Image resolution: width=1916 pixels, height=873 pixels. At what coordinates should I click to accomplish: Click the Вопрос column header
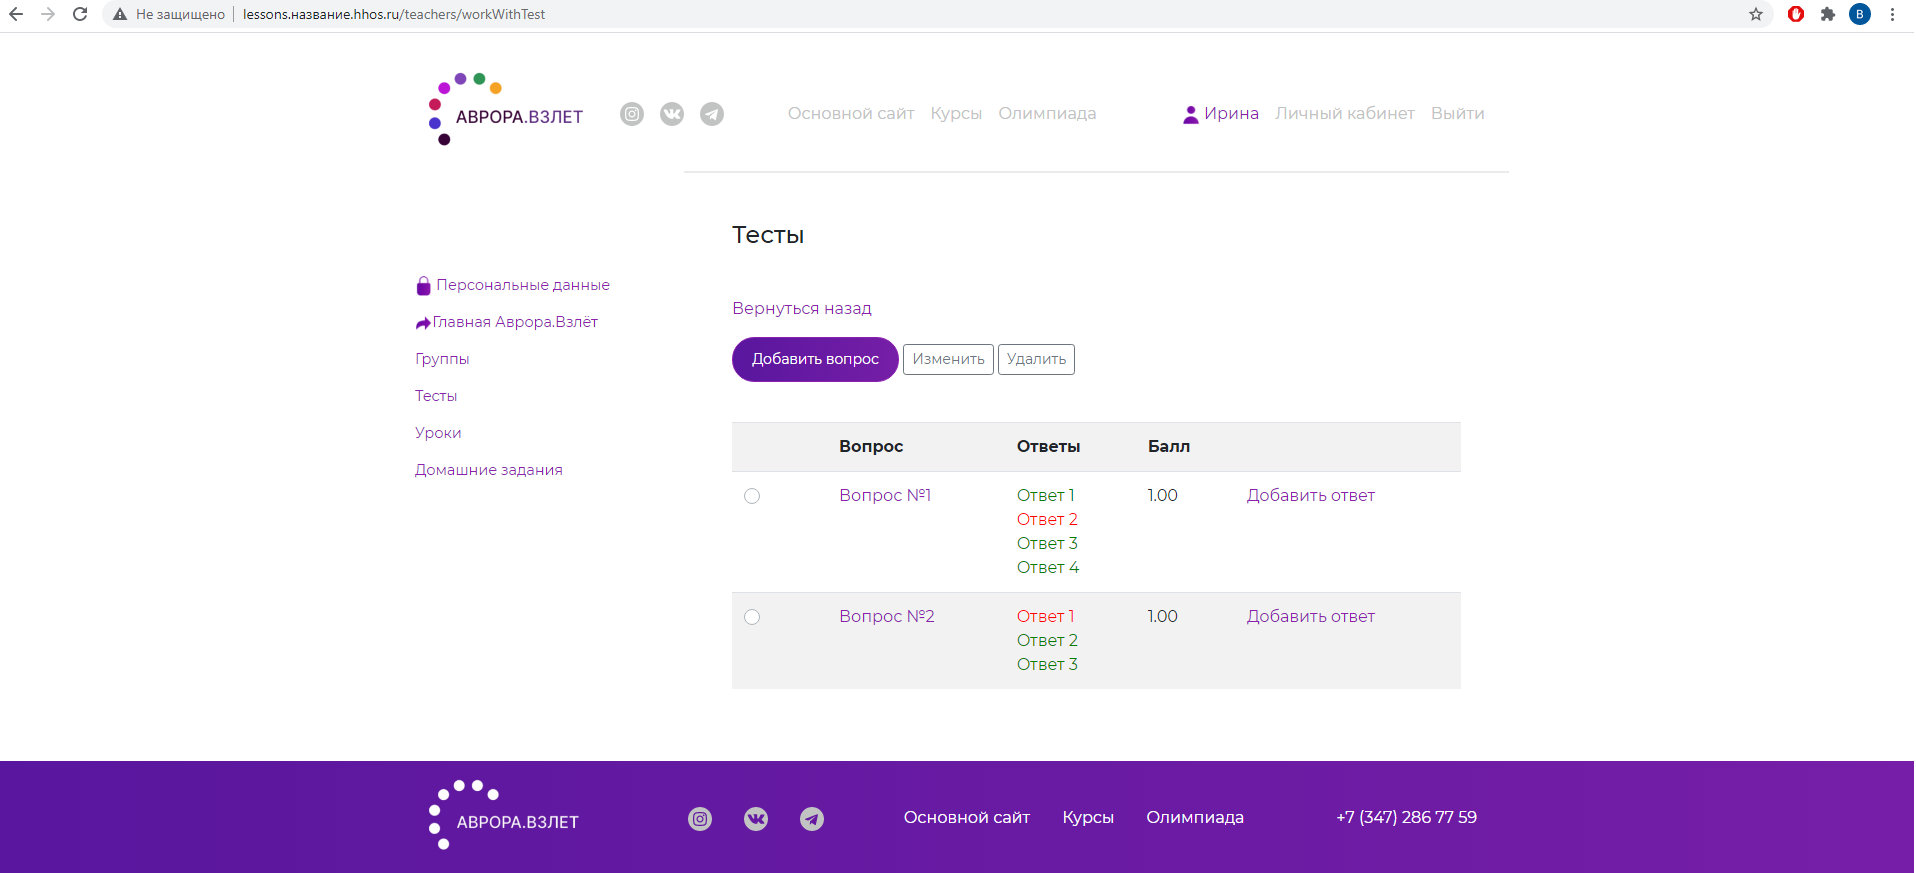tap(871, 446)
